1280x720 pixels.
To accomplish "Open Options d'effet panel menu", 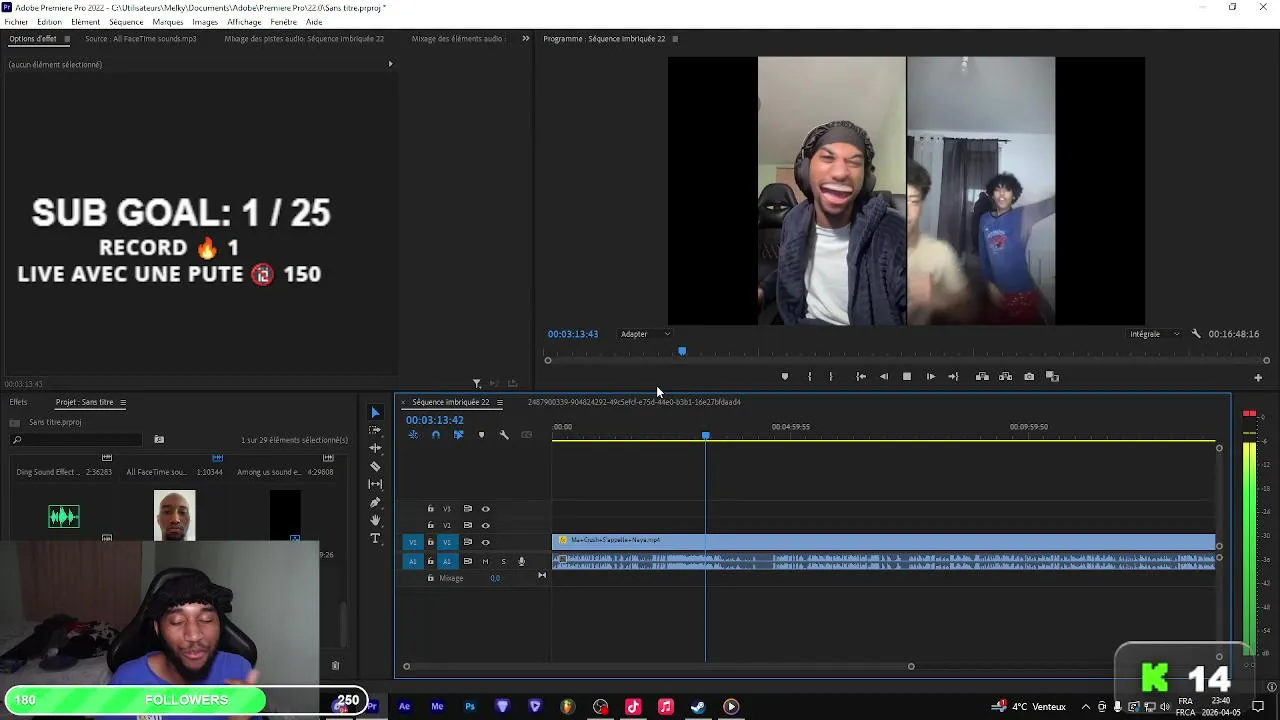I will point(67,39).
